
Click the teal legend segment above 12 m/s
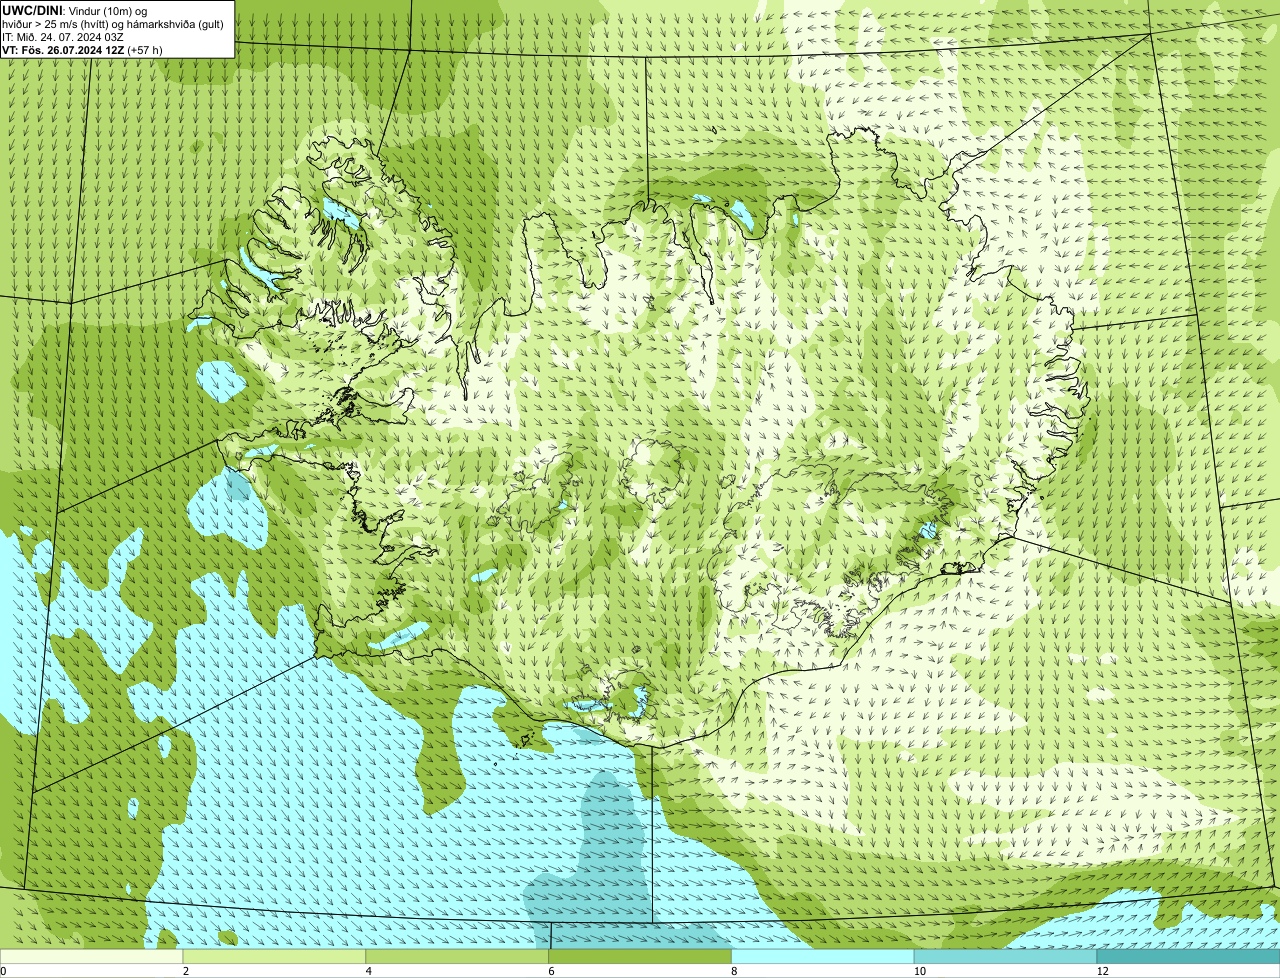pyautogui.click(x=1189, y=956)
